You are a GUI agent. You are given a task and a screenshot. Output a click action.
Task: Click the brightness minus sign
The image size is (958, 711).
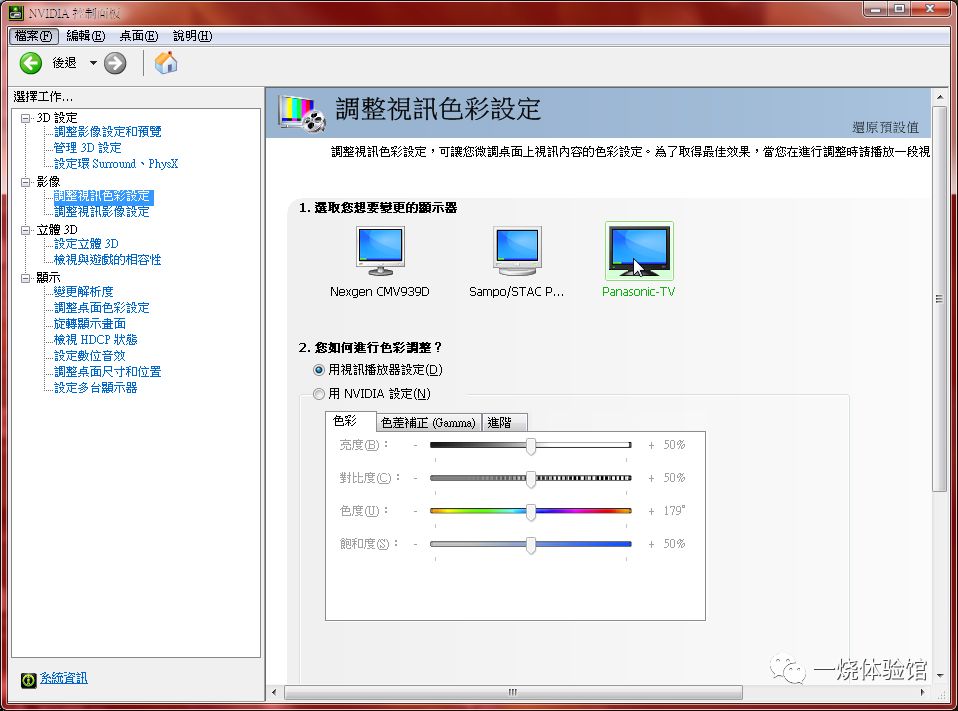[x=415, y=445]
